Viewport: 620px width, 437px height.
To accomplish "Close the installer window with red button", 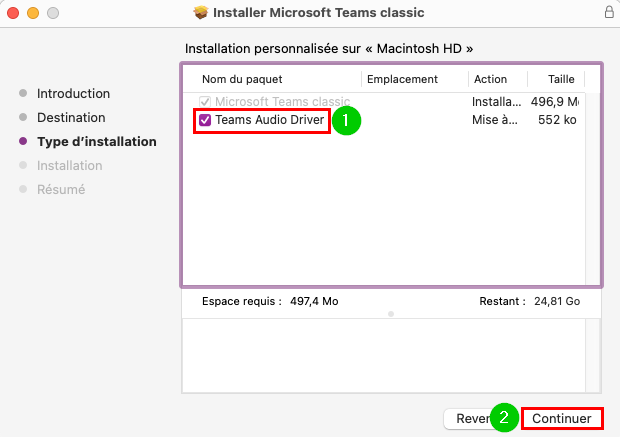I will point(13,13).
